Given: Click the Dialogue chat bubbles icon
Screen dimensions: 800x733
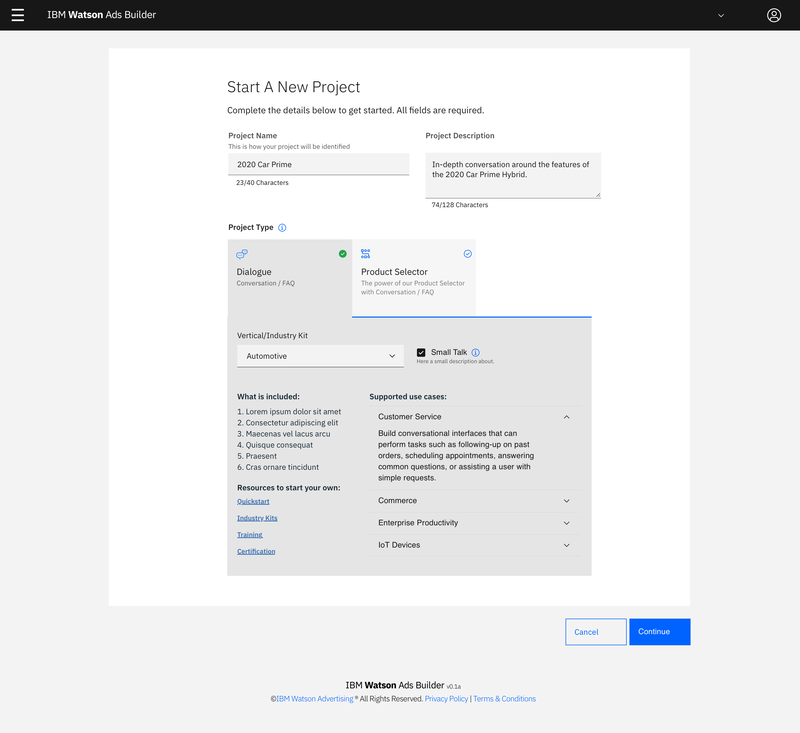Looking at the screenshot, I should click(x=242, y=254).
